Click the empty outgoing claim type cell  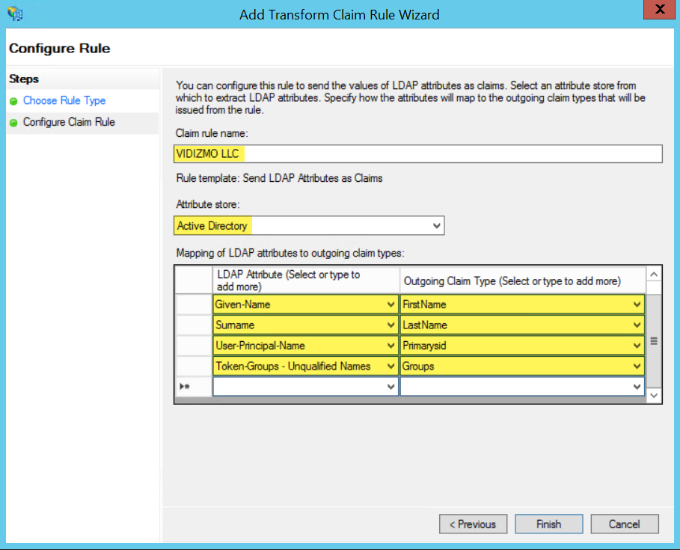pos(515,387)
